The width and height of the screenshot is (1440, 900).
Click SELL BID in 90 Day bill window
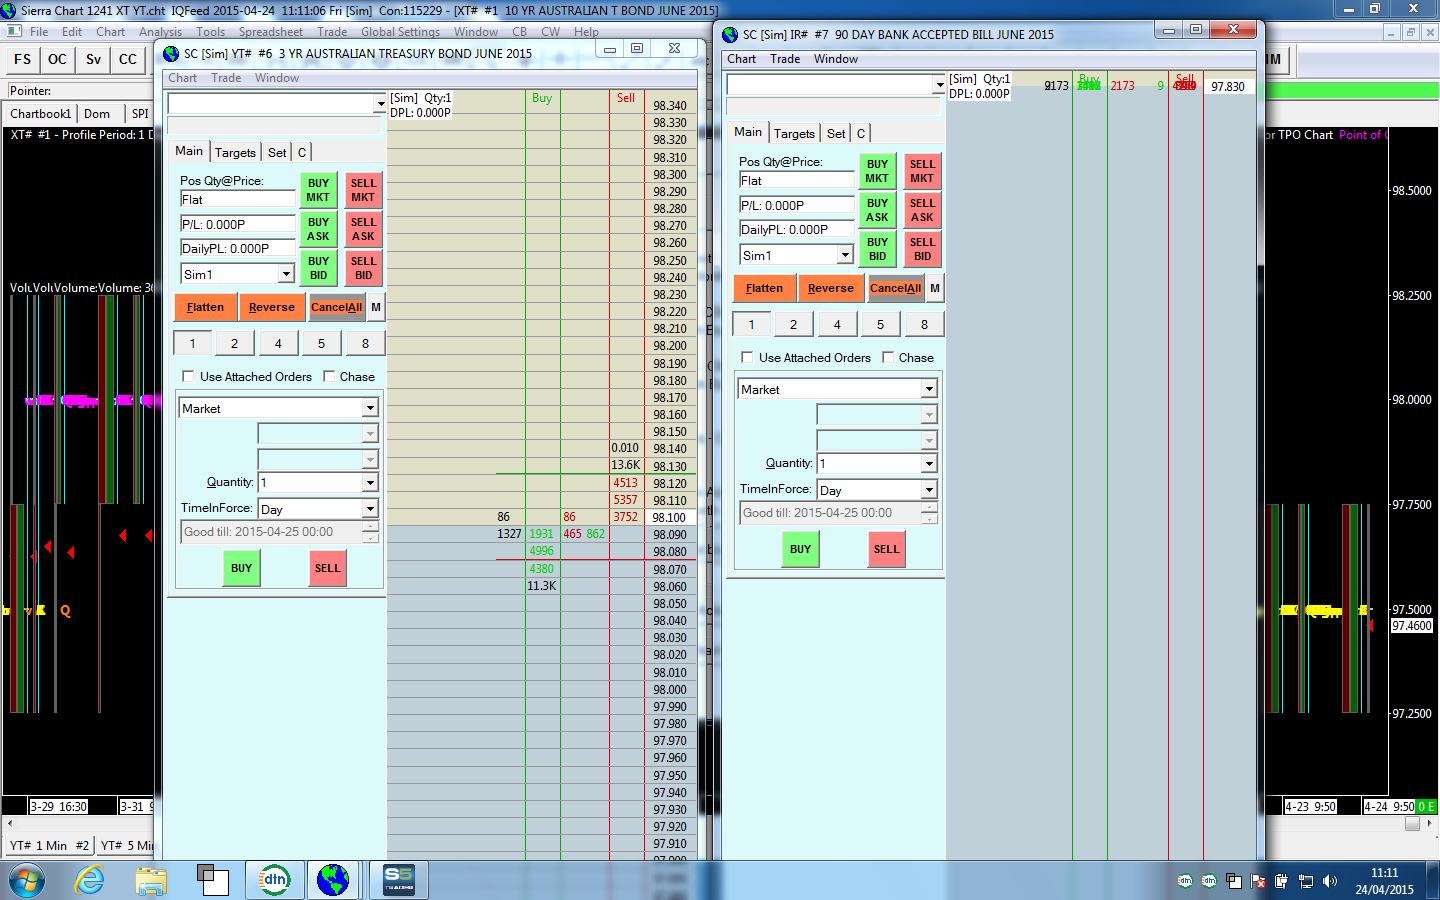point(922,249)
